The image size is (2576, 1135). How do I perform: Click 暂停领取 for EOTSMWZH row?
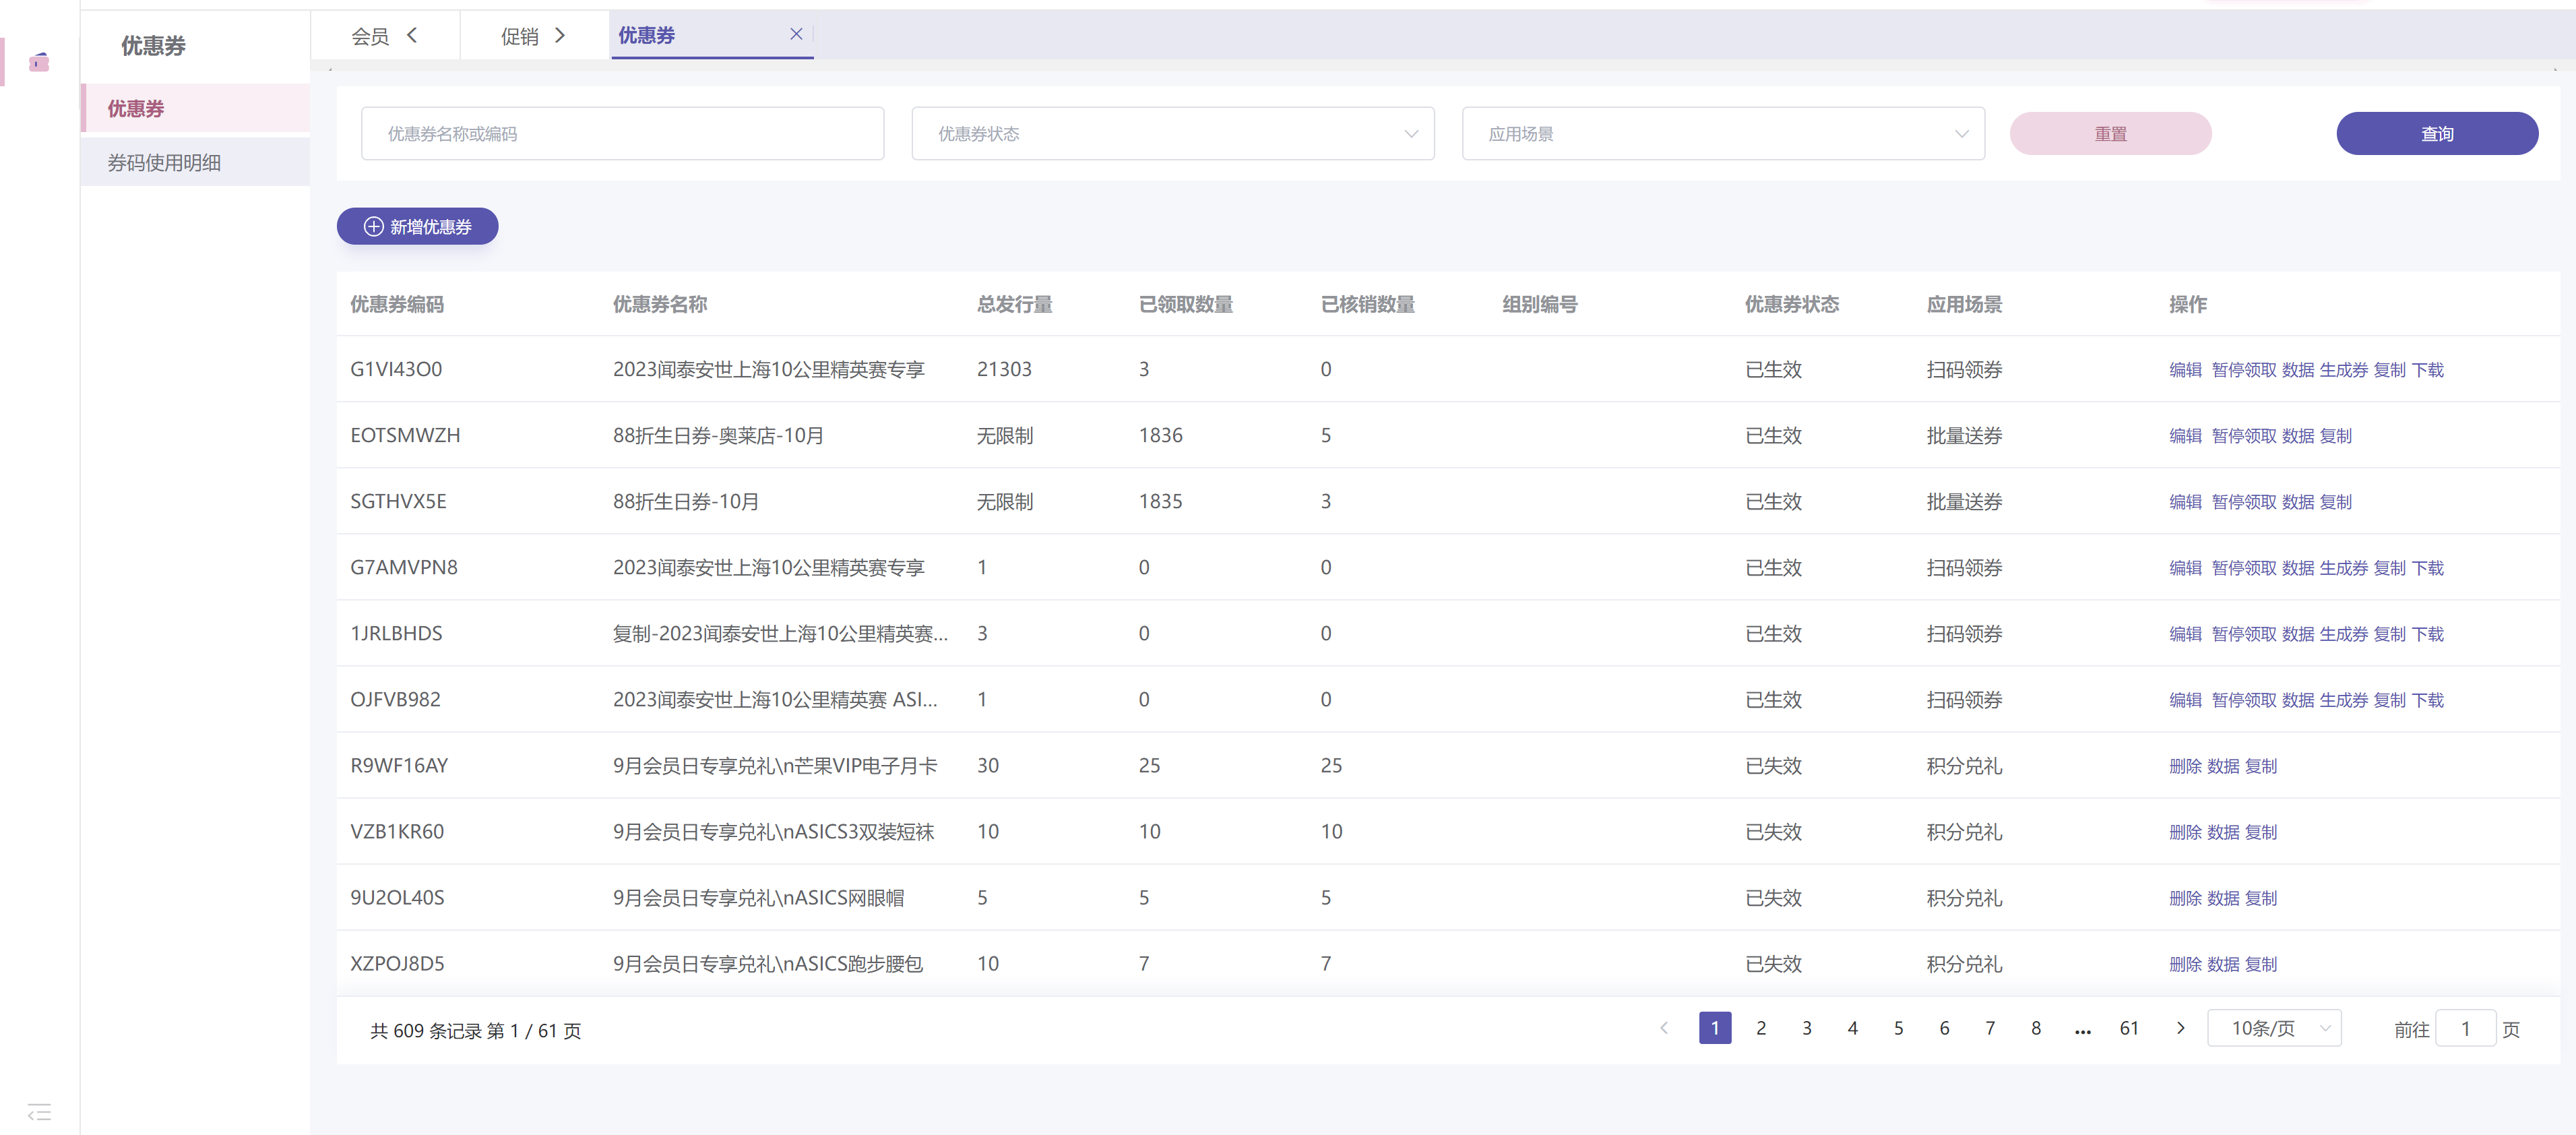[x=2244, y=436]
